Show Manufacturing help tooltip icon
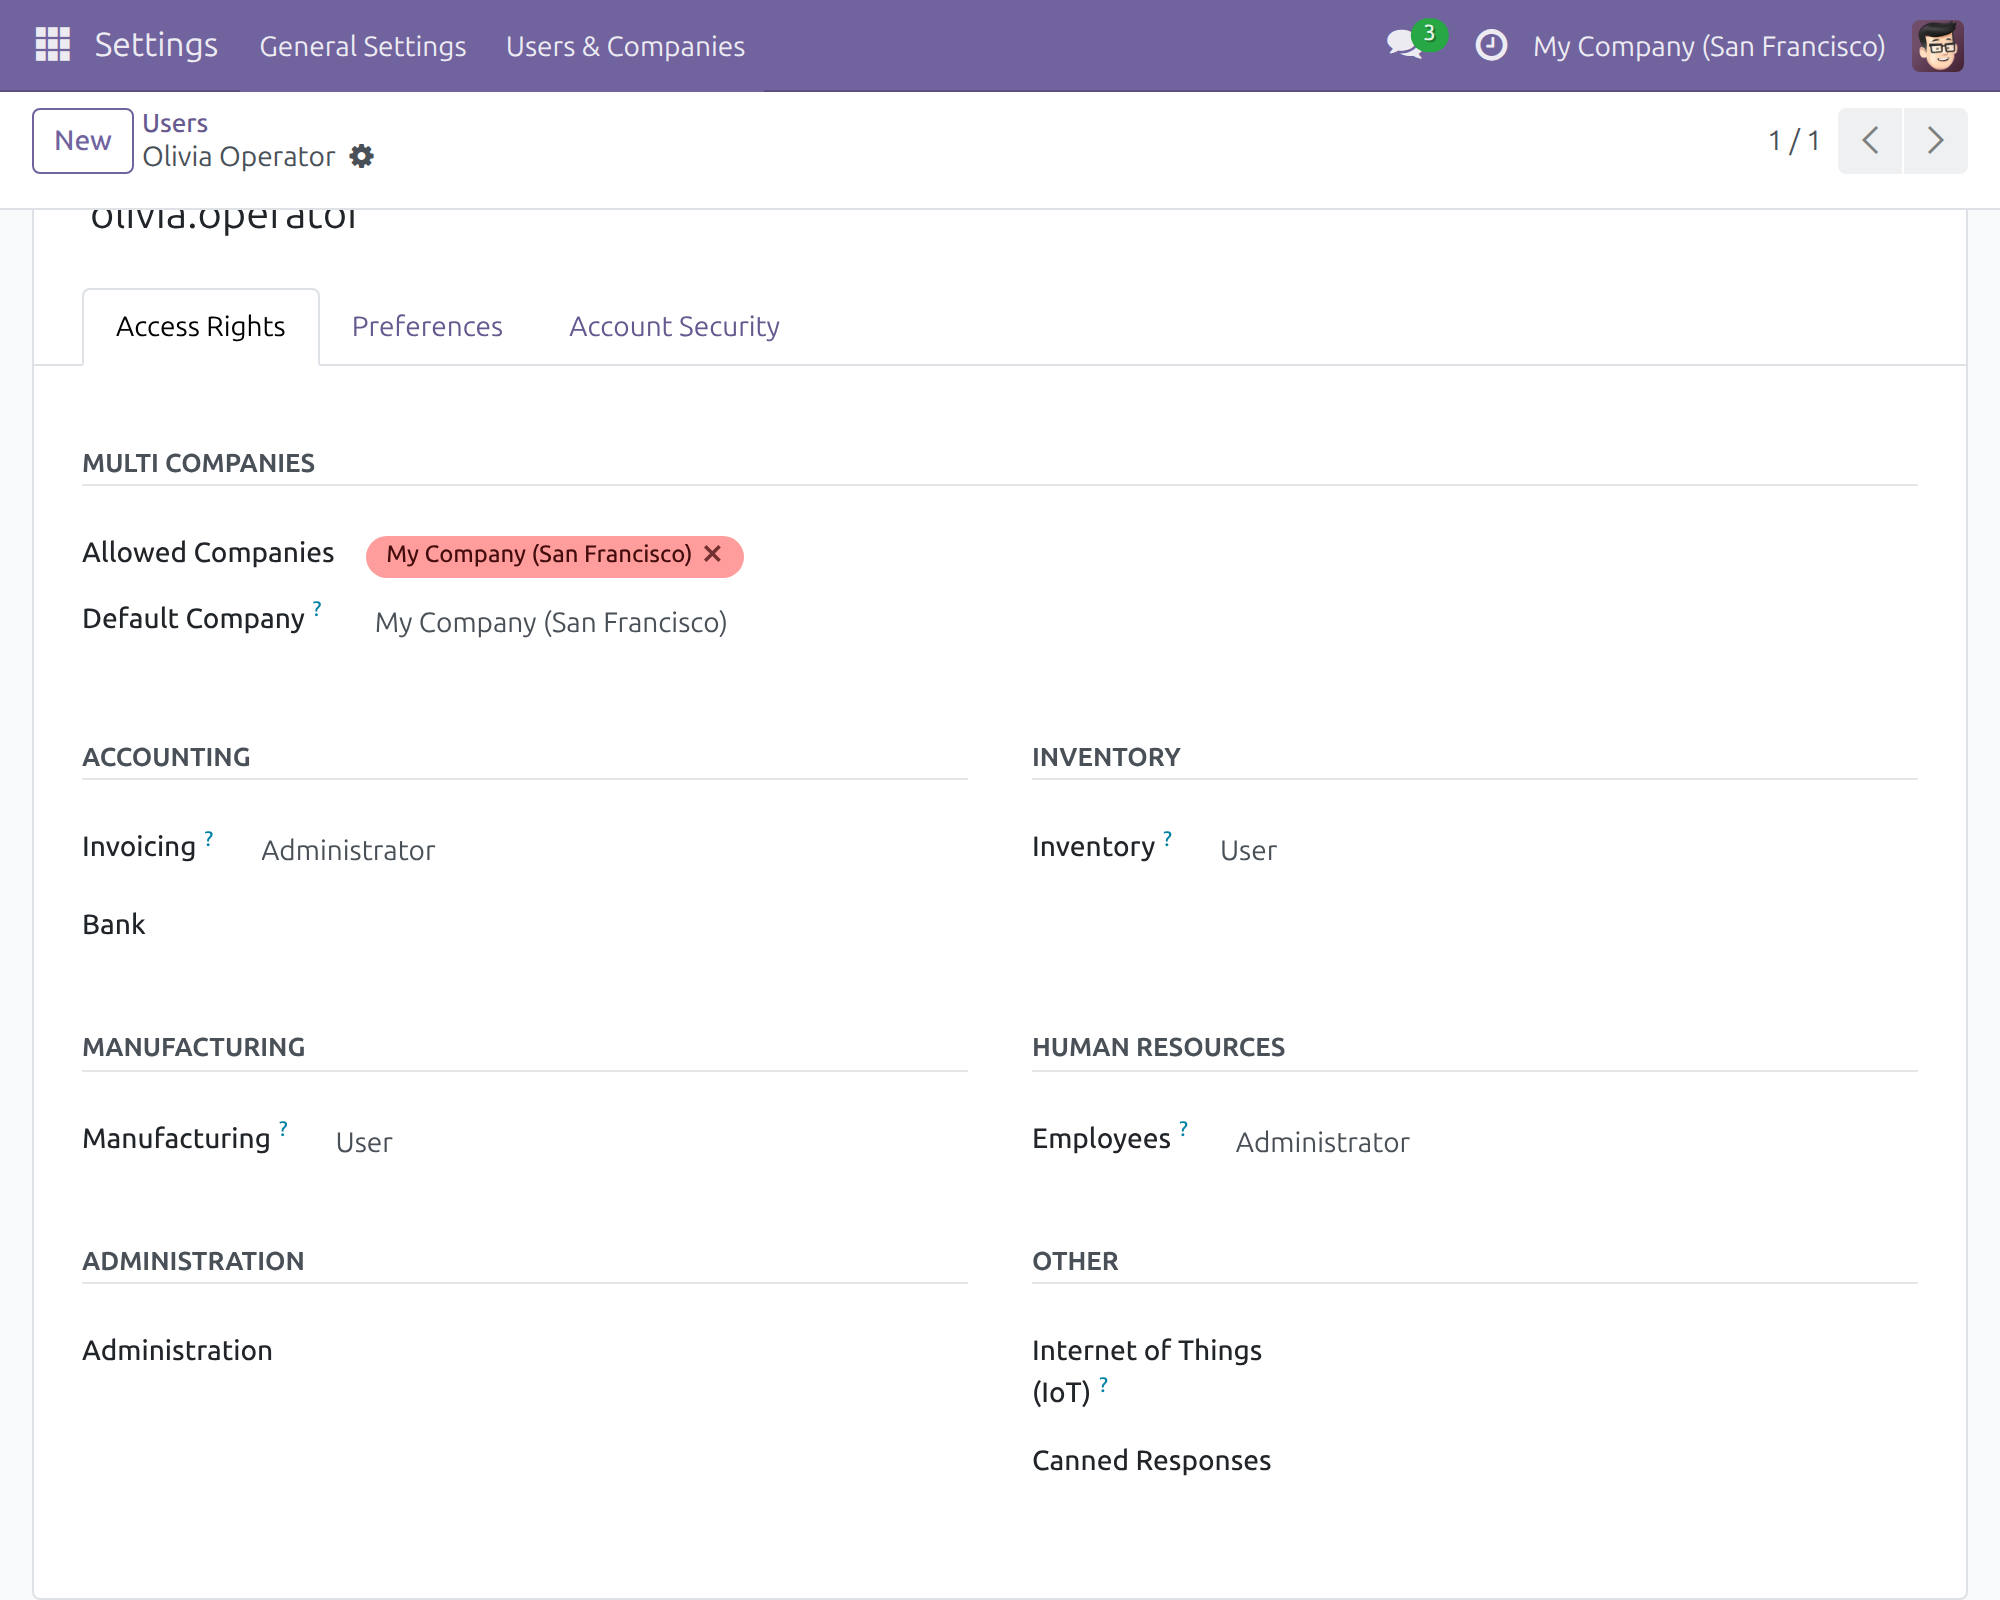Screen dimensions: 2000x1600 [x=283, y=1128]
